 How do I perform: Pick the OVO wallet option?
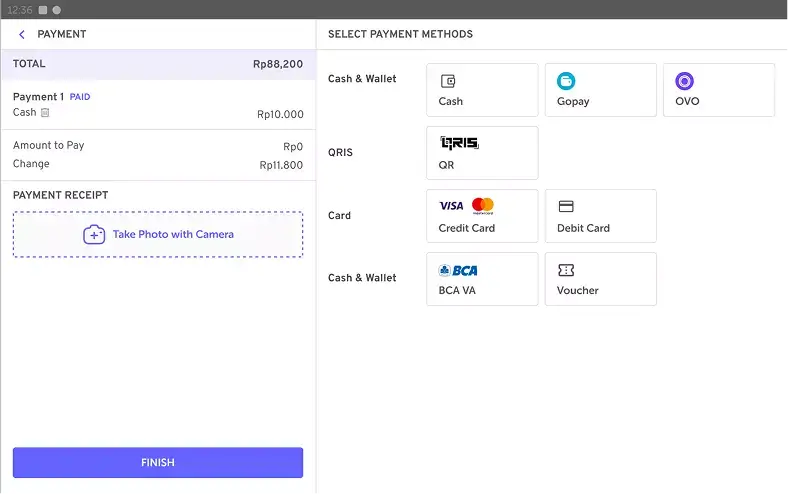click(x=718, y=90)
